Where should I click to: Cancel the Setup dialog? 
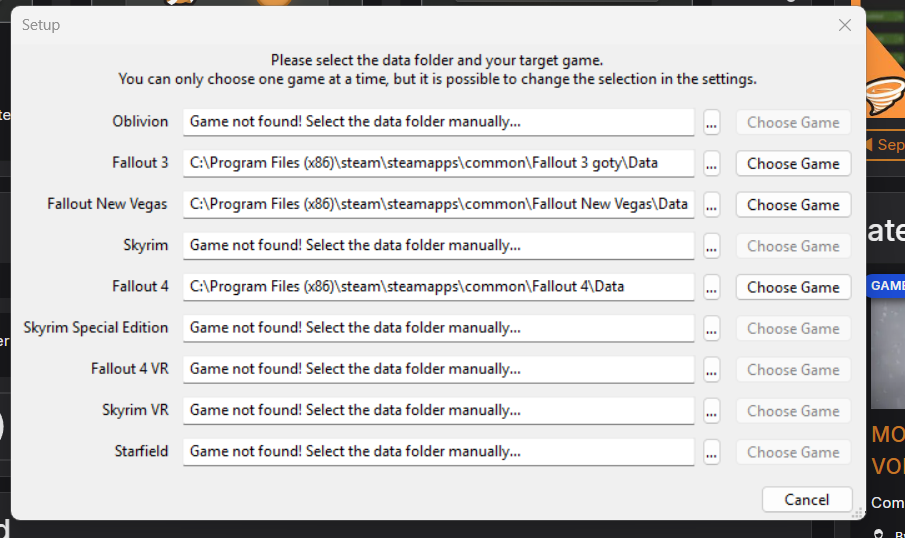[x=806, y=499]
